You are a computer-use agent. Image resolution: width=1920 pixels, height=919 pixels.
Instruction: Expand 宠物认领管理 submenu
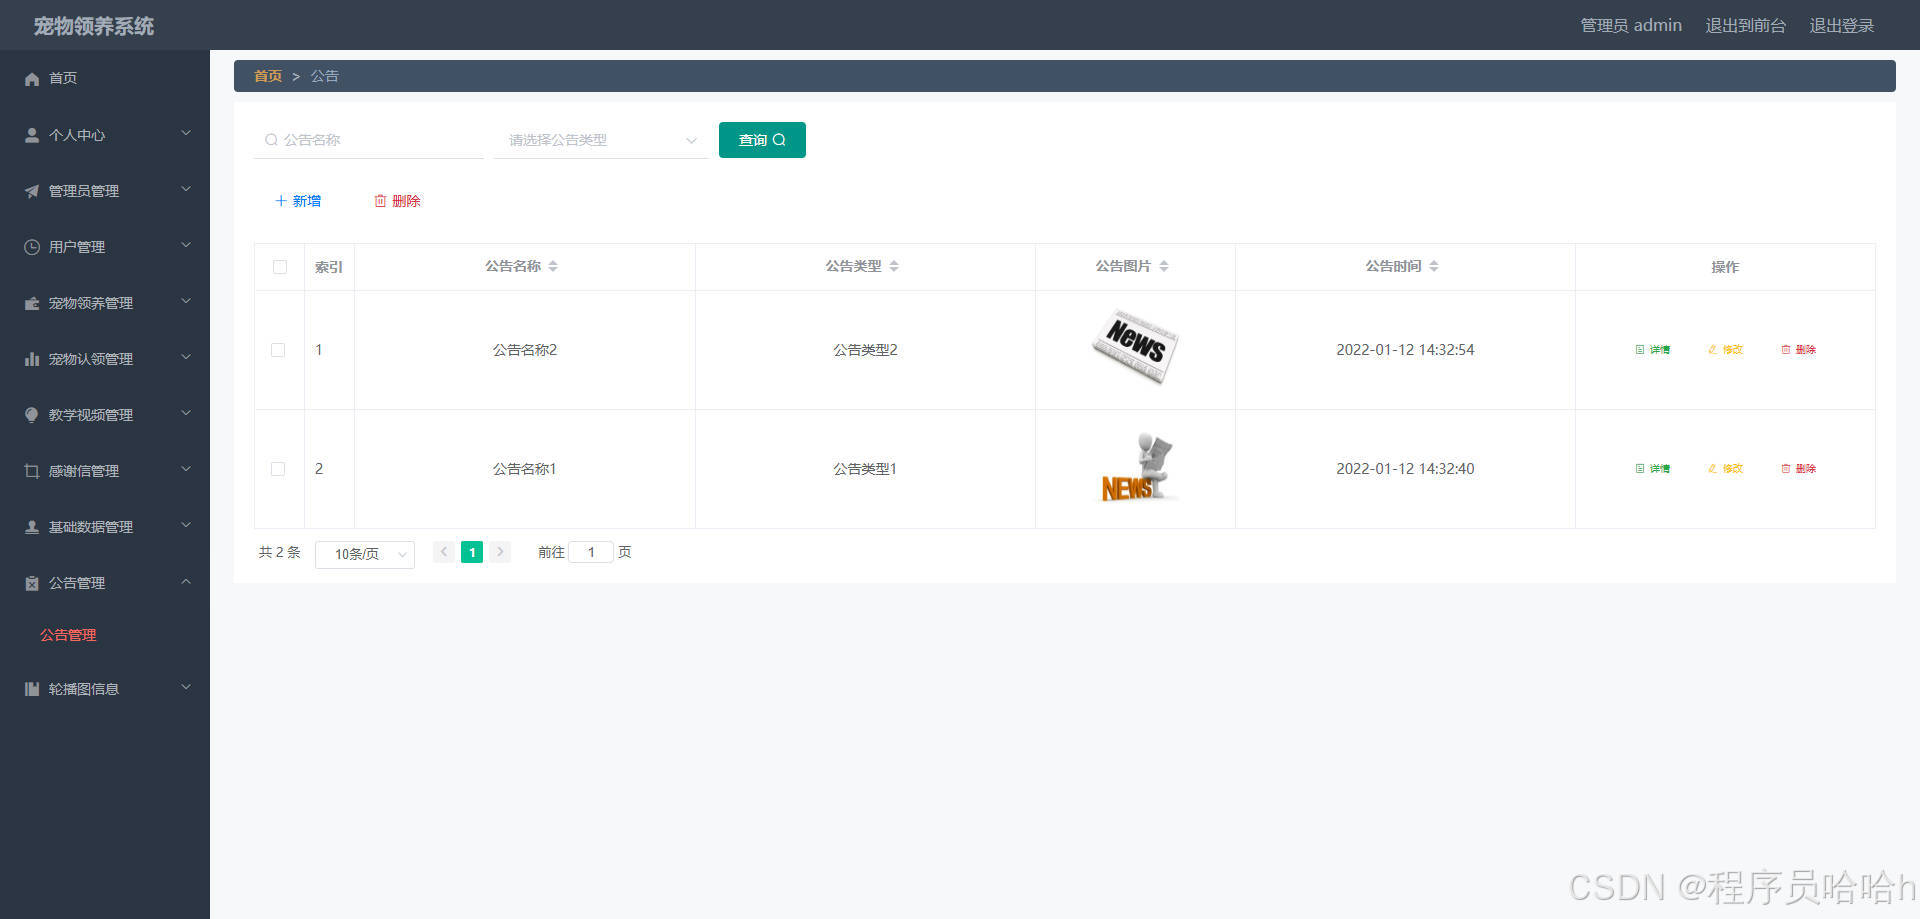point(186,357)
